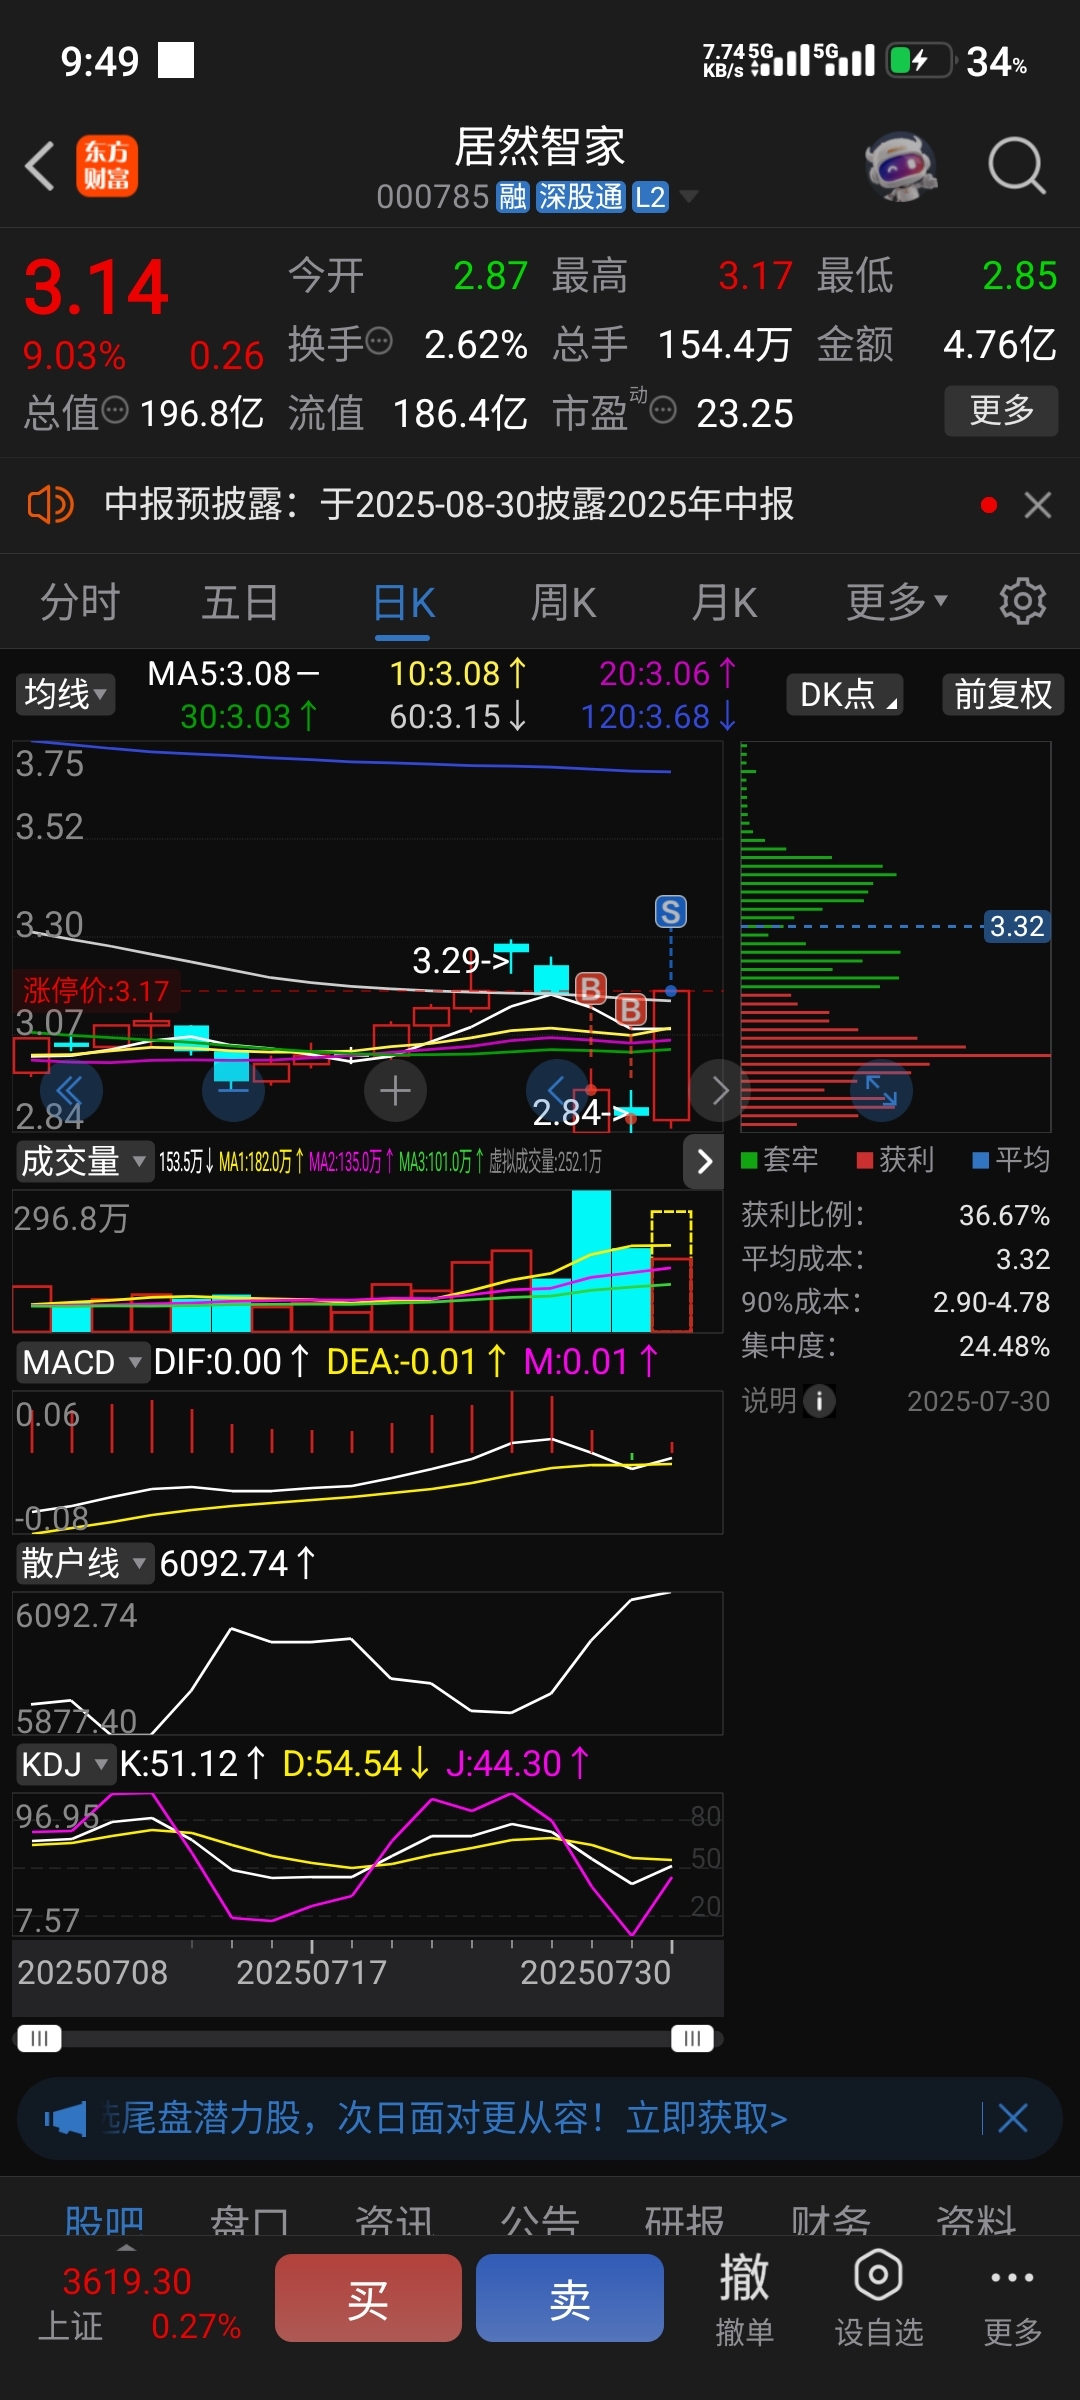
Task: Tap the 3.32 average cost marker
Action: pos(1017,926)
